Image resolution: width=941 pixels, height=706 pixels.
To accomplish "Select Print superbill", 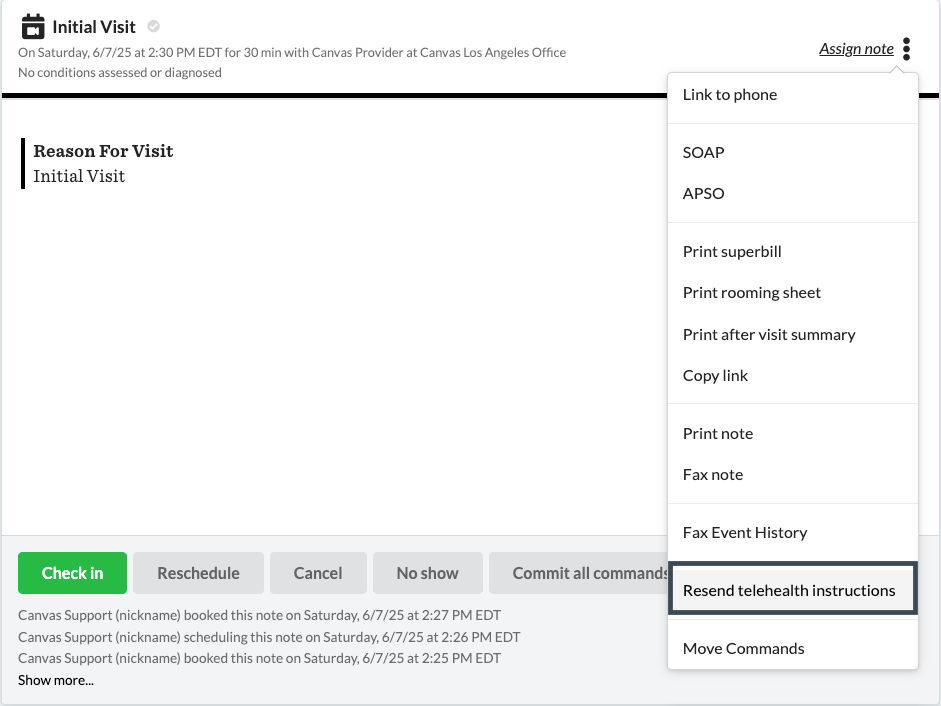I will 732,252.
